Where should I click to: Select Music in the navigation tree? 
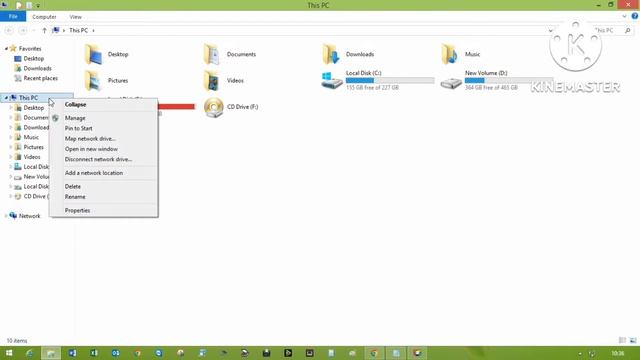tap(31, 137)
